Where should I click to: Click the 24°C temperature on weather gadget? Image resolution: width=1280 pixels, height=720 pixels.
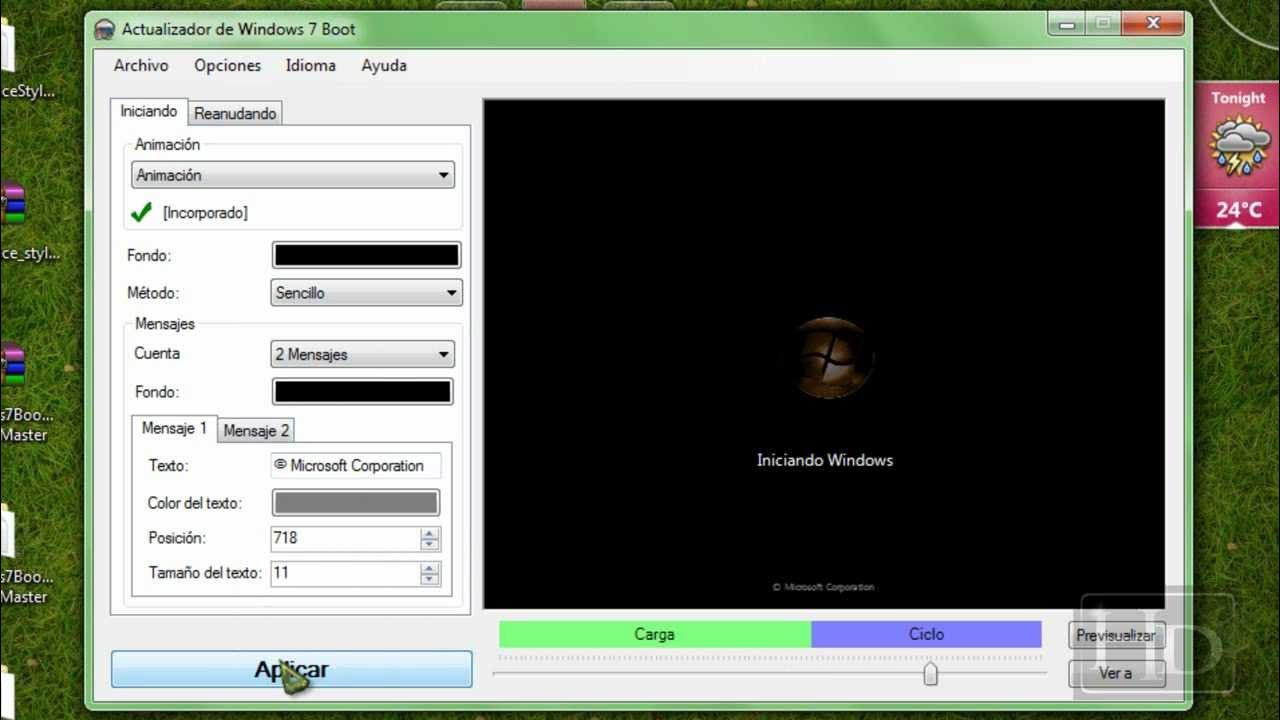click(x=1239, y=210)
